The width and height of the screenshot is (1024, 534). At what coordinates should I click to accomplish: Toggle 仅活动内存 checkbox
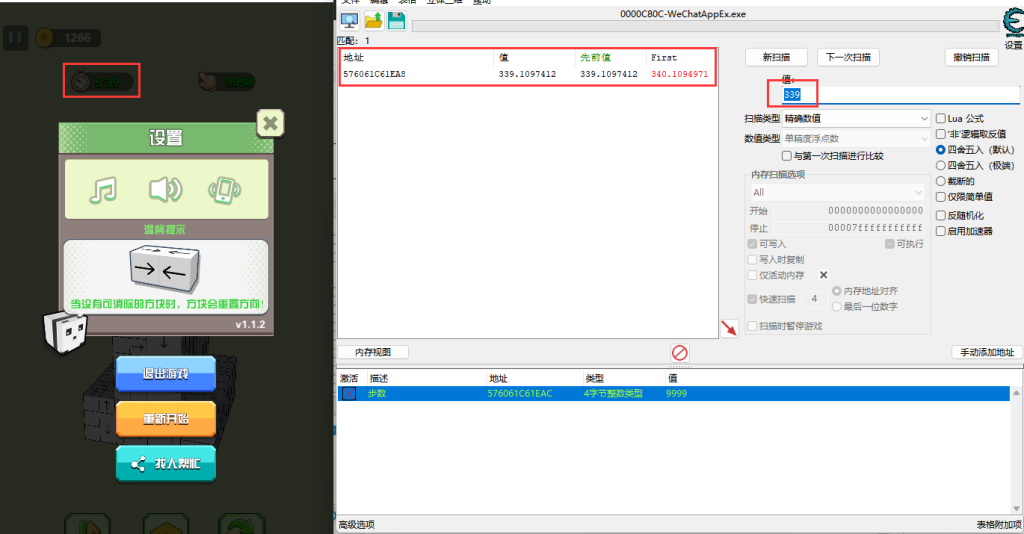(752, 275)
